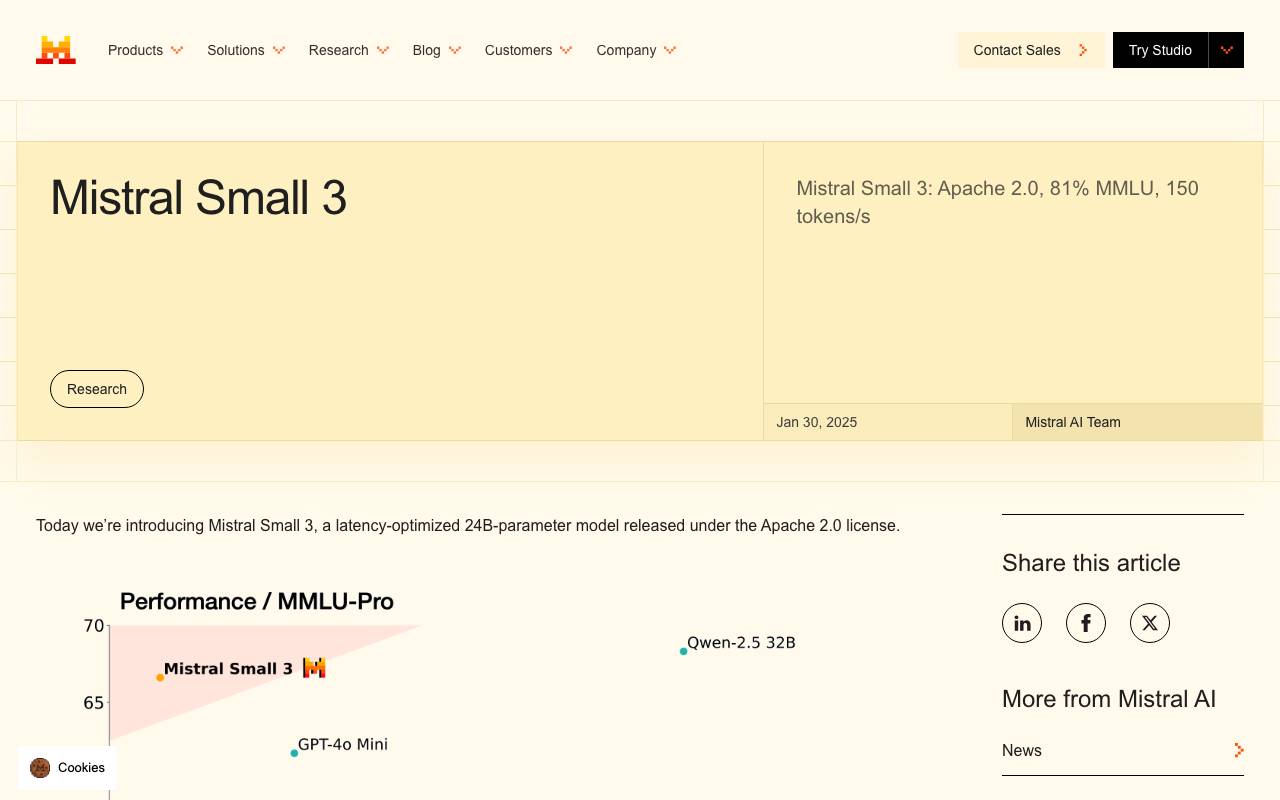Click the arrow next to News

coord(1239,750)
